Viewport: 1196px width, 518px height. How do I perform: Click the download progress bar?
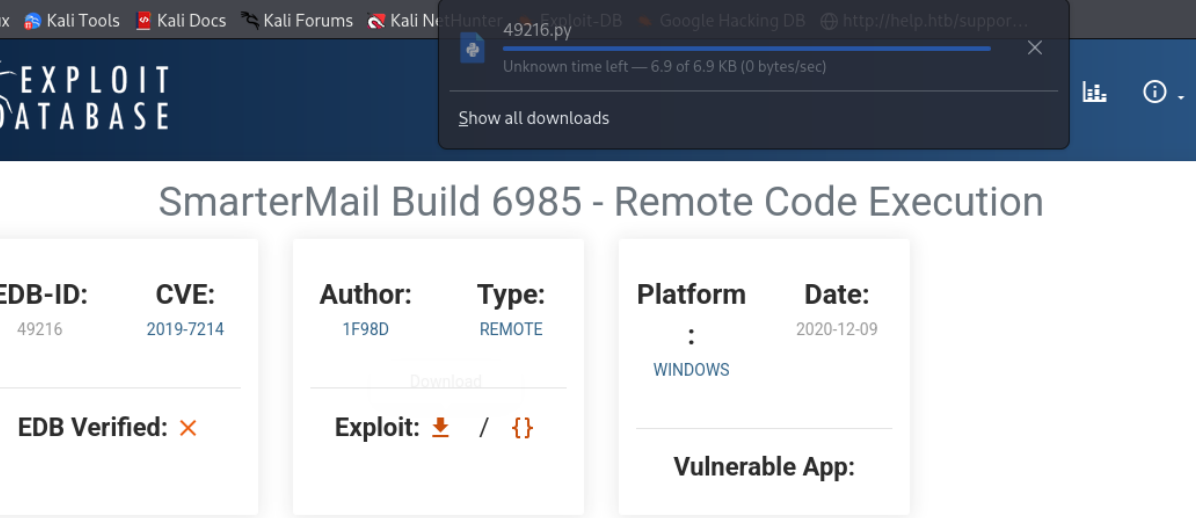point(746,48)
